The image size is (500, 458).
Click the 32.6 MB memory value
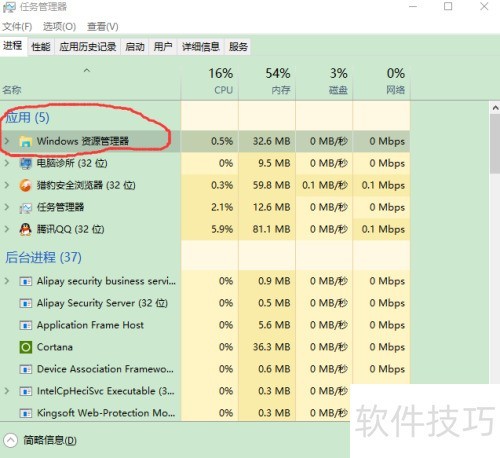pos(271,141)
